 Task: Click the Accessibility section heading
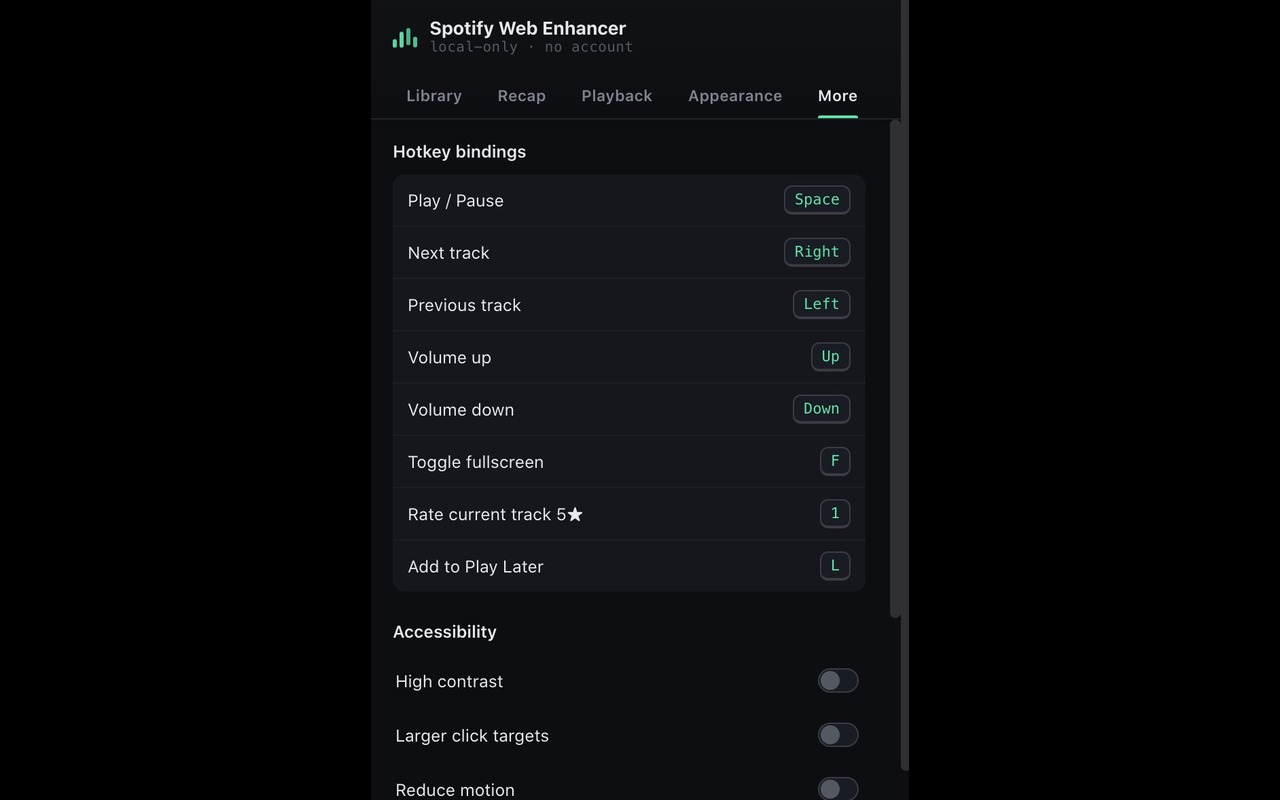pyautogui.click(x=445, y=632)
